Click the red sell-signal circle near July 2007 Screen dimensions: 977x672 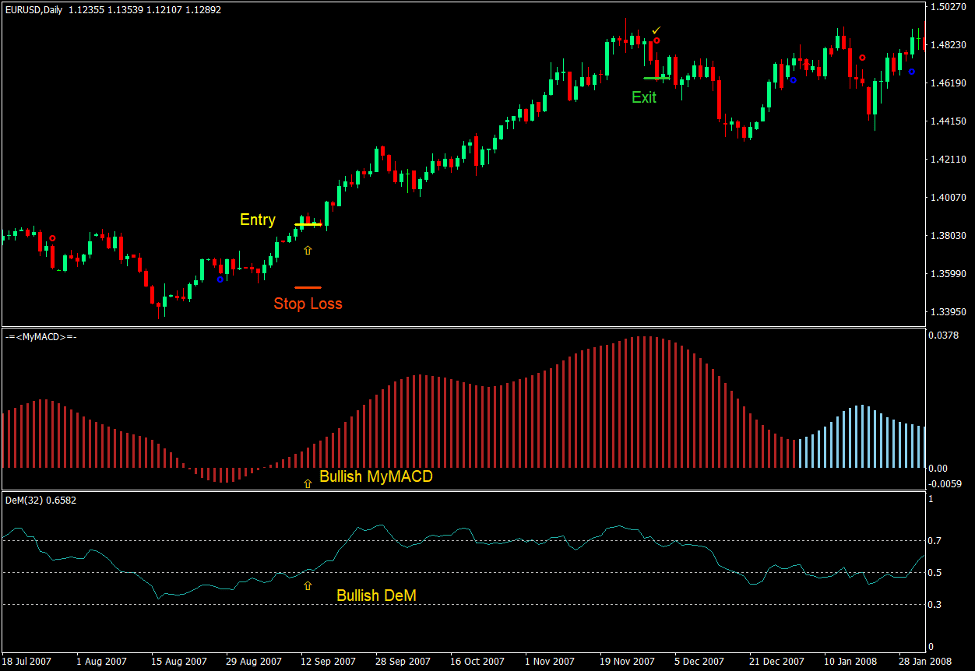pyautogui.click(x=52, y=236)
